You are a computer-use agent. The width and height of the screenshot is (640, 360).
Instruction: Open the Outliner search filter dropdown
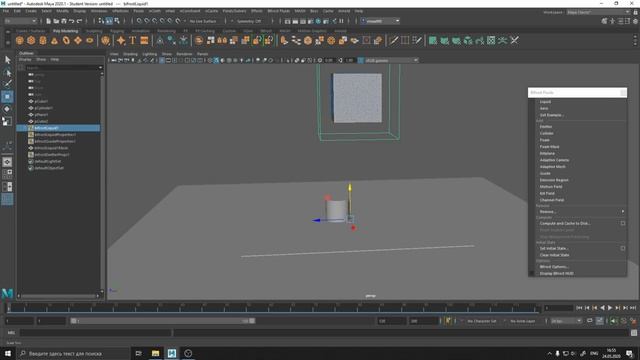pos(100,67)
